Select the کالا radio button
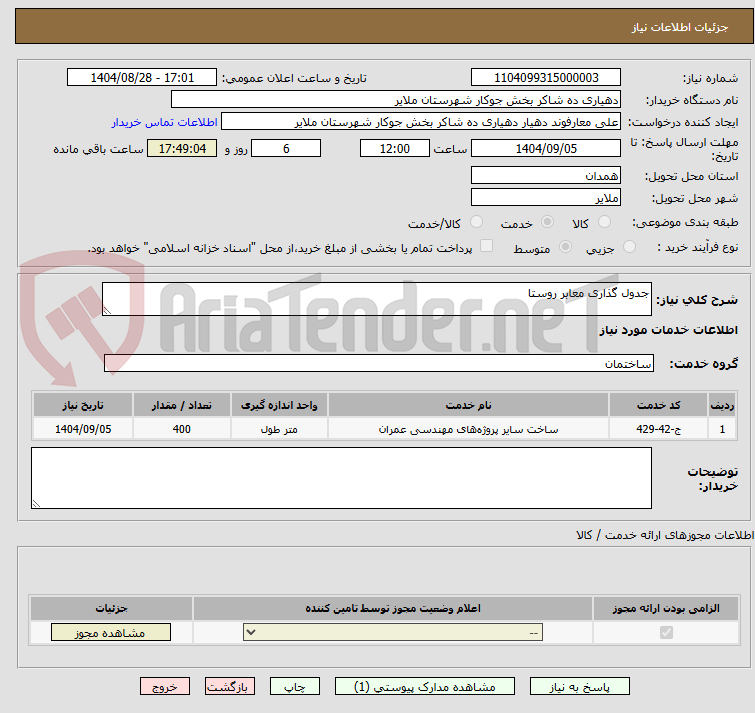 pyautogui.click(x=604, y=222)
